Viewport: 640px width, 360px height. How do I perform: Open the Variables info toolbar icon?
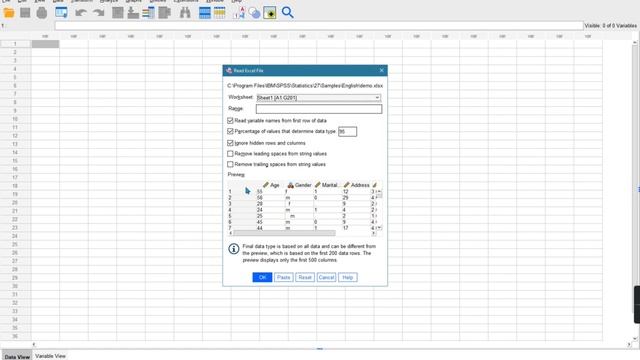149,13
